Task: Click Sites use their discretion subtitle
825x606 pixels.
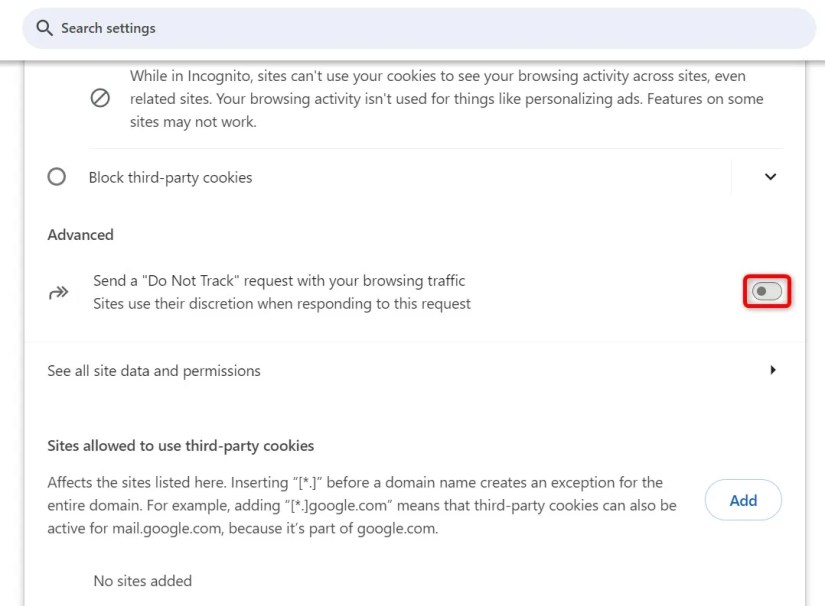Action: pos(282,304)
